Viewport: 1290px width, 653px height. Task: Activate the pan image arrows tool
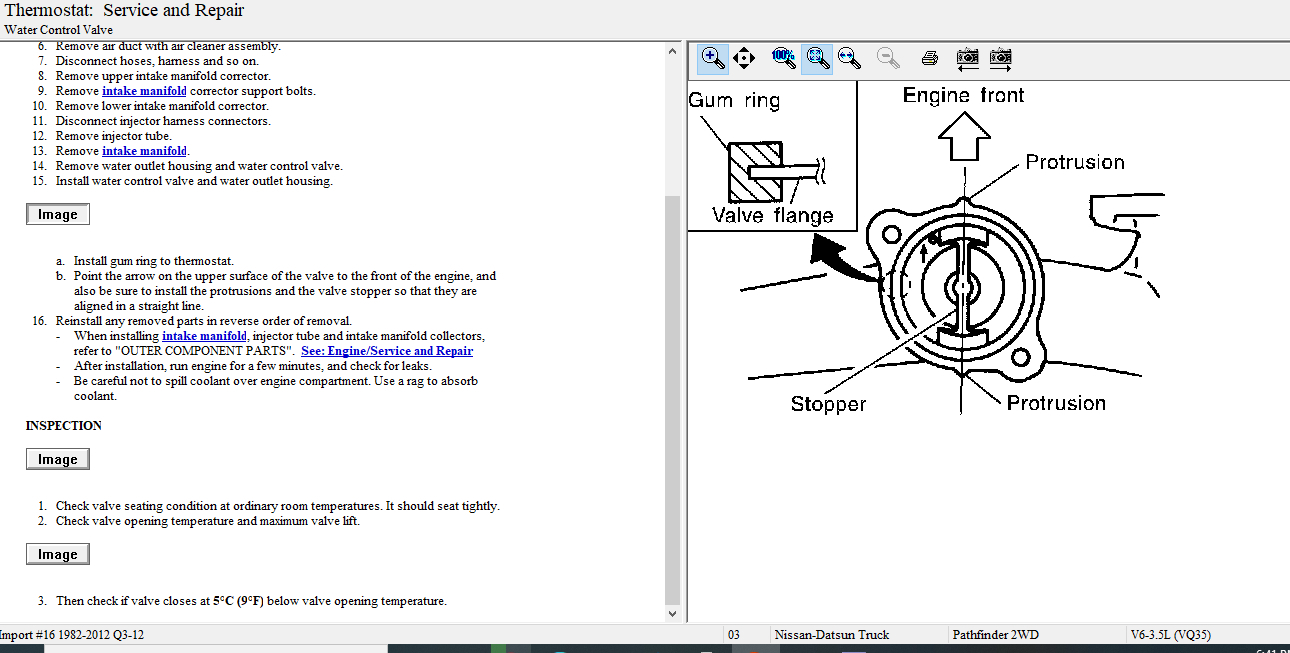click(x=744, y=58)
